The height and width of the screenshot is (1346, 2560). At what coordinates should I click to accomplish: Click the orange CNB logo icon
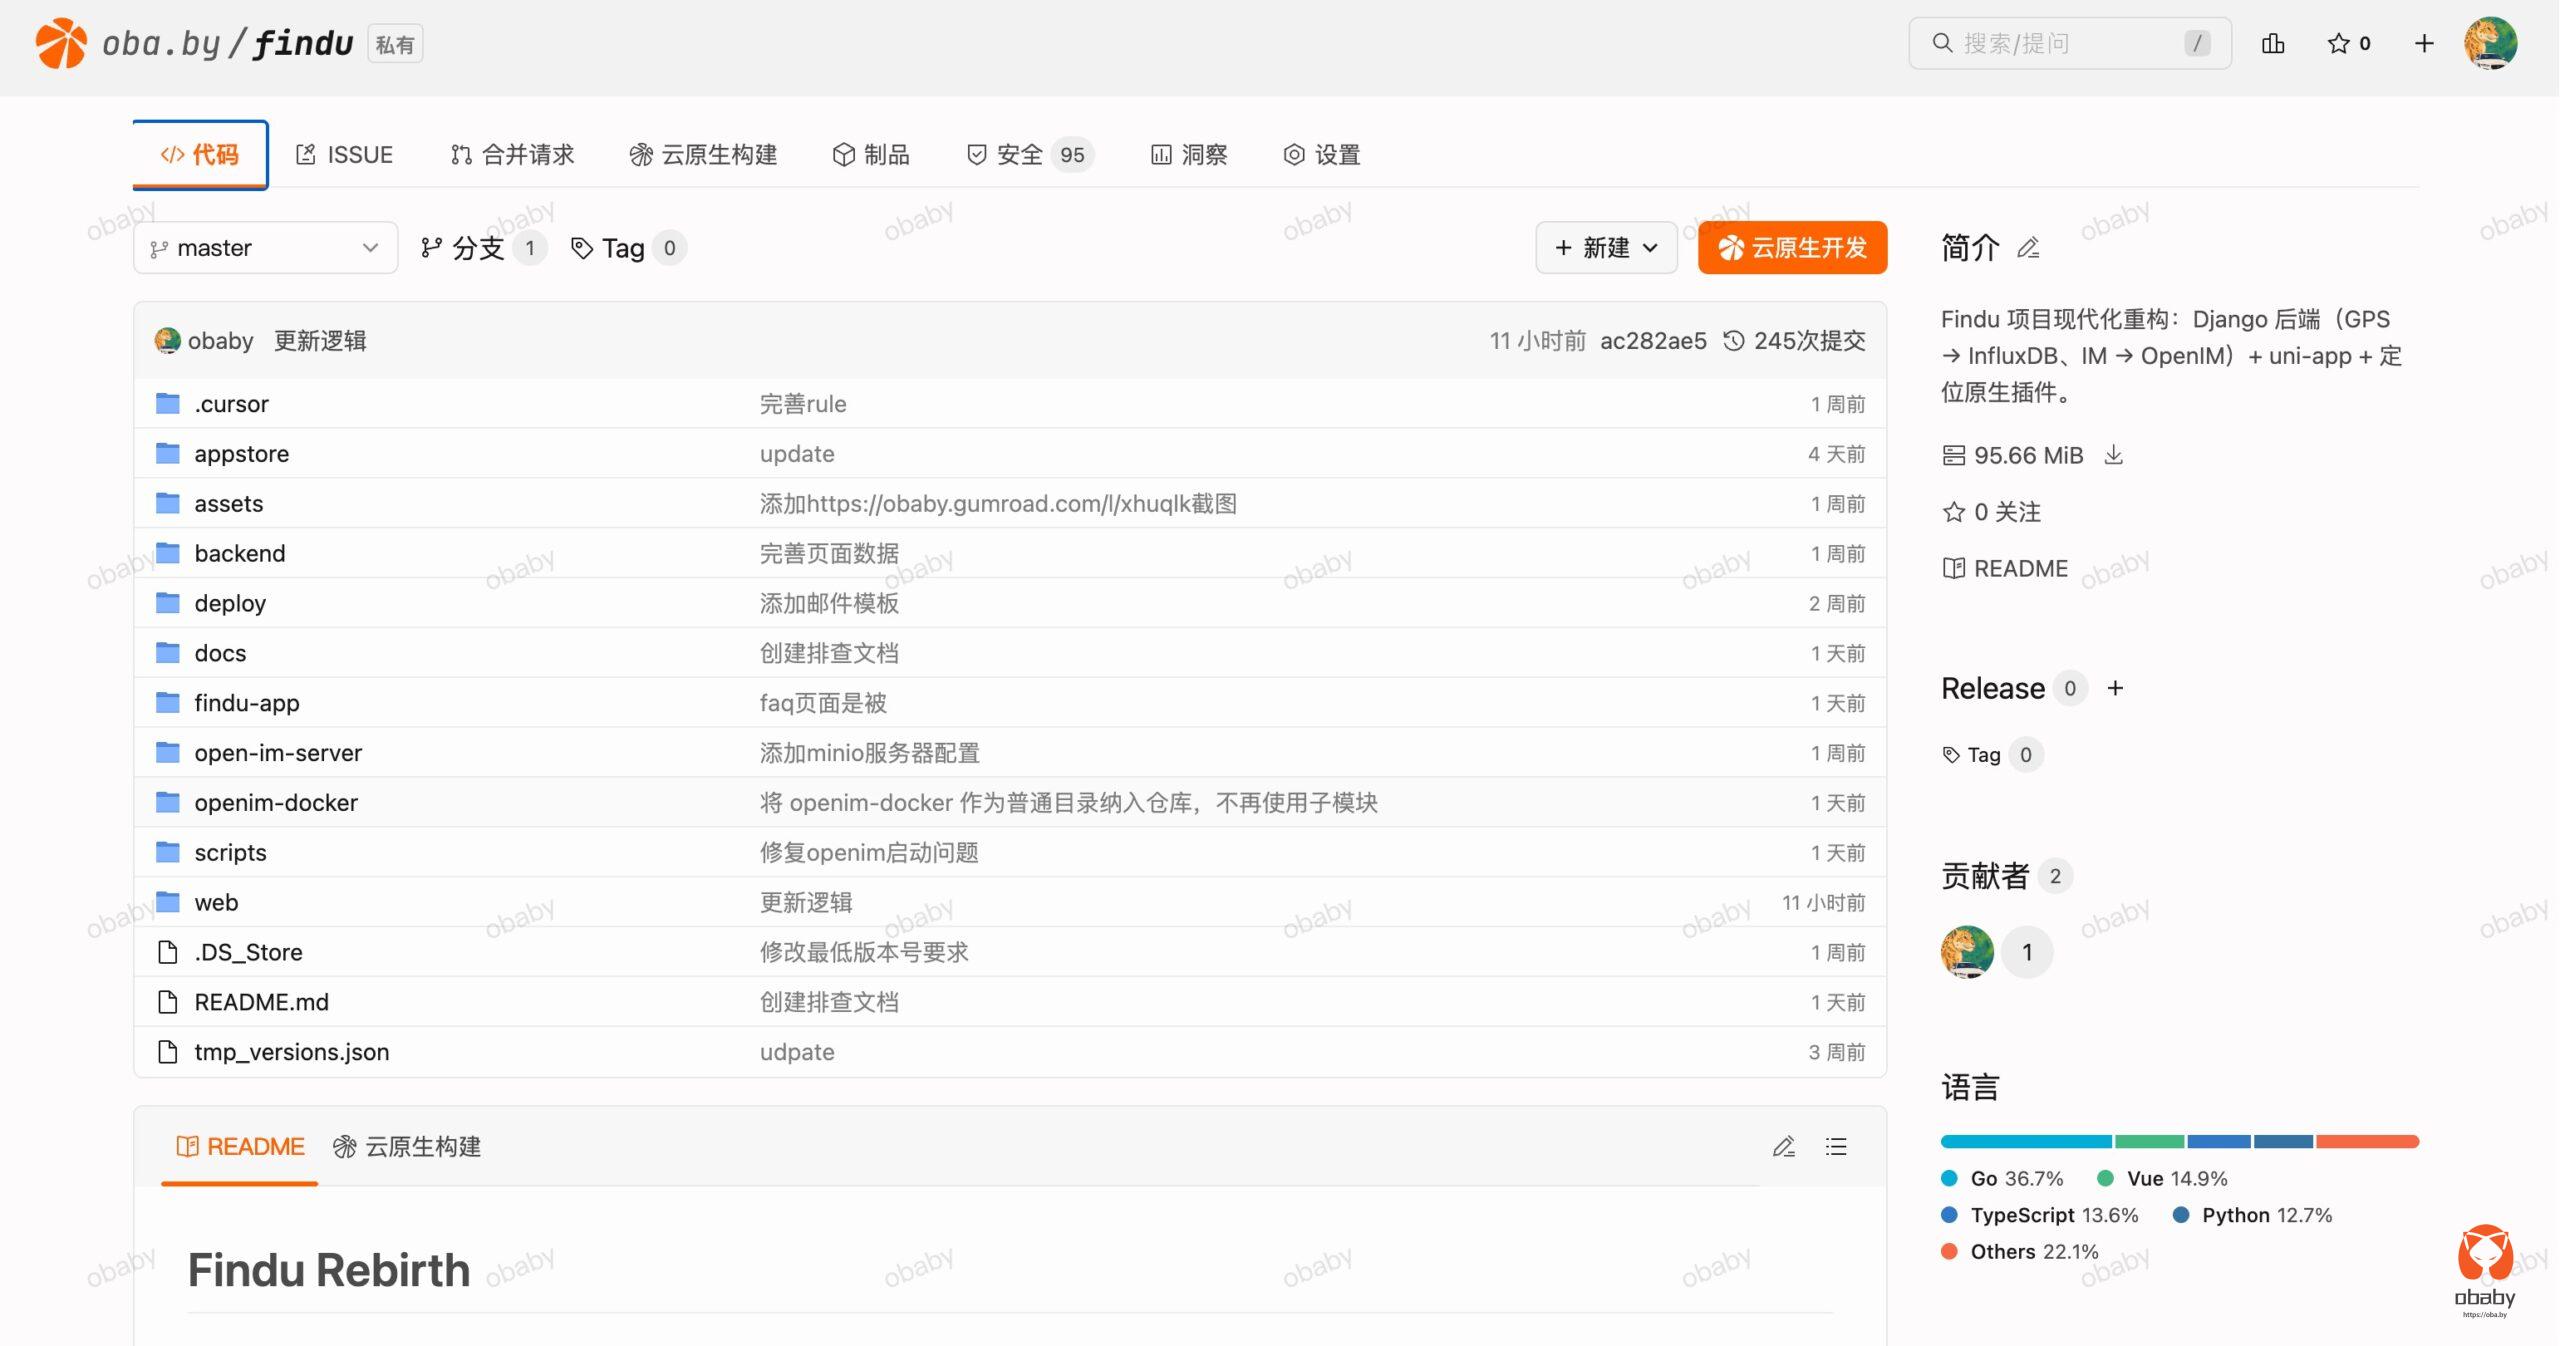61,43
